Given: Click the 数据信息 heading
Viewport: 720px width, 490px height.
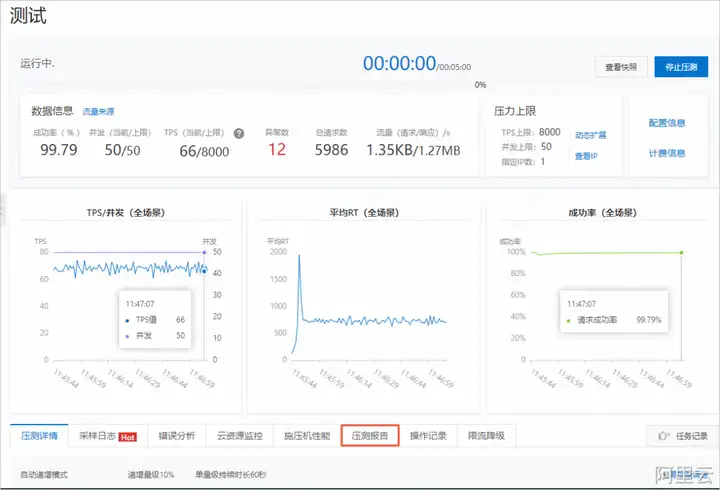Looking at the screenshot, I should click(x=52, y=111).
